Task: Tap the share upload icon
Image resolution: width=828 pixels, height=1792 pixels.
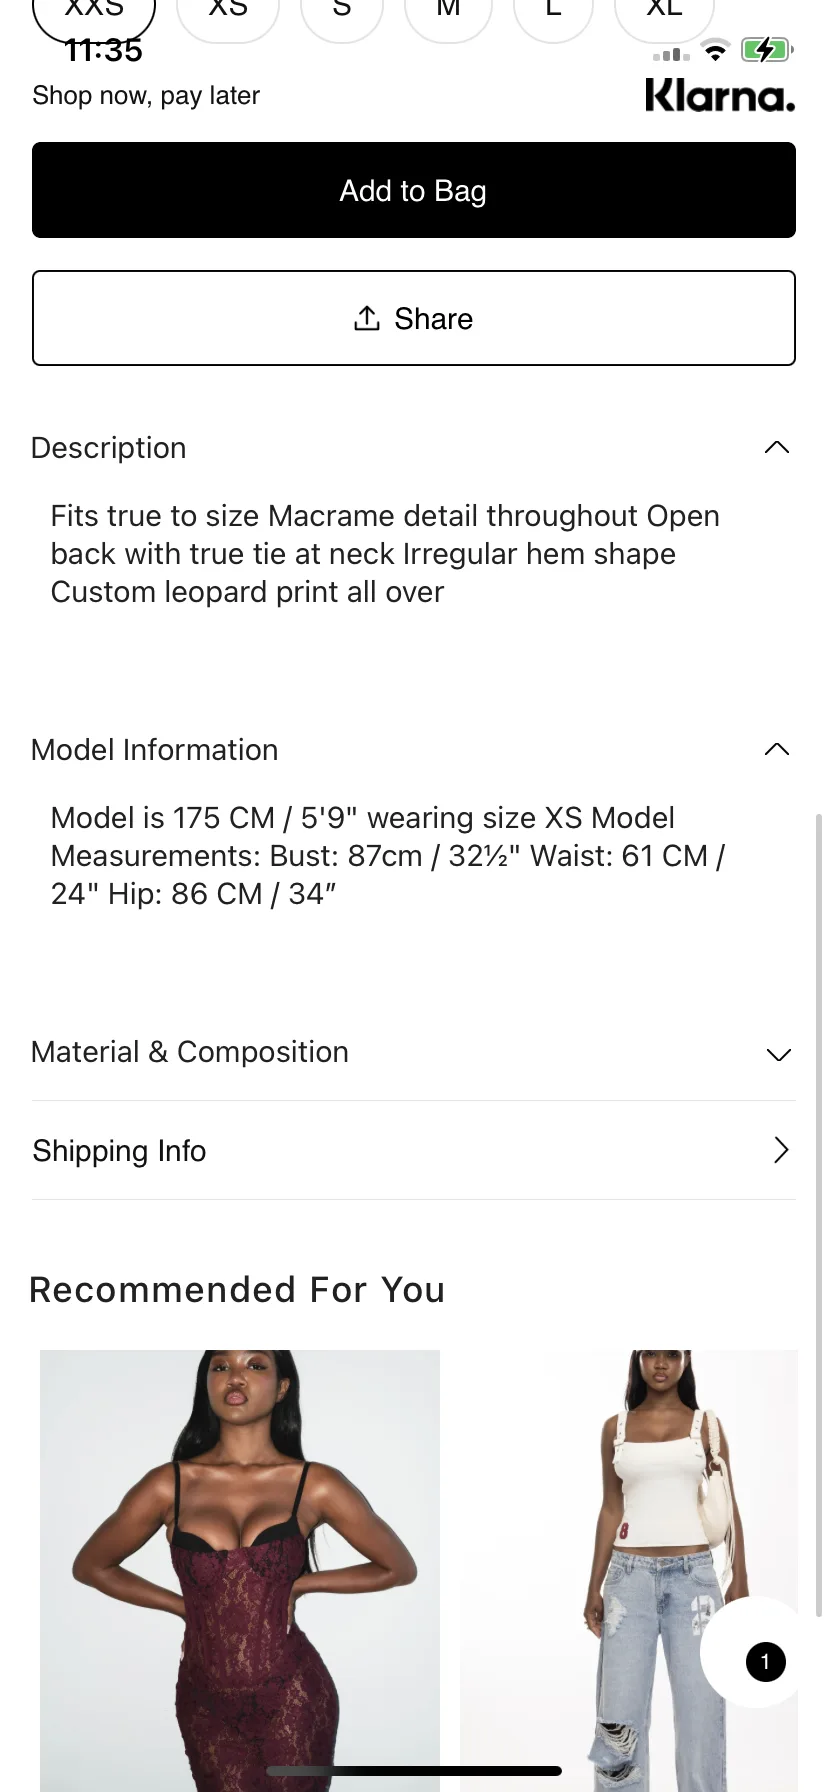Action: point(367,318)
